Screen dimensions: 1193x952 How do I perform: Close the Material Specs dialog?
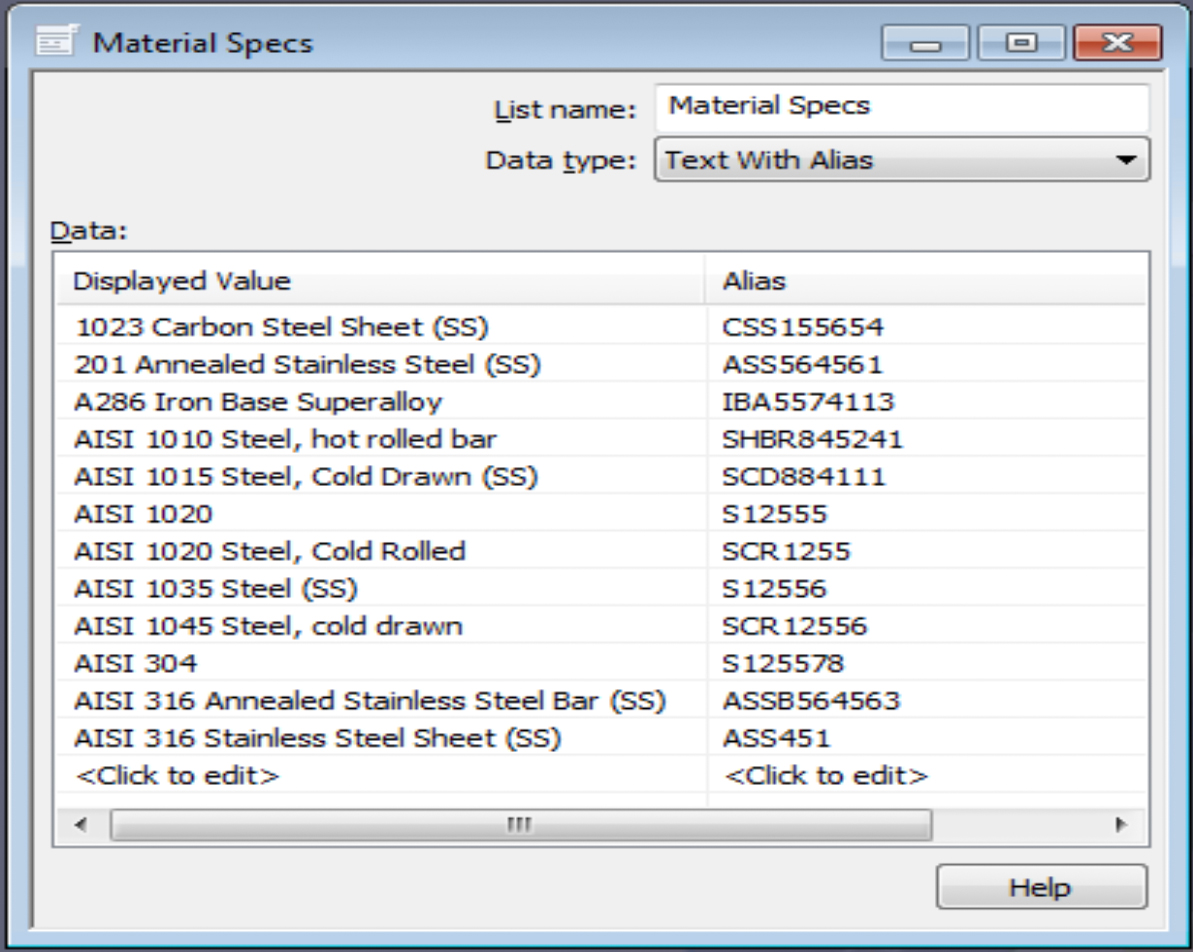pyautogui.click(x=1116, y=44)
